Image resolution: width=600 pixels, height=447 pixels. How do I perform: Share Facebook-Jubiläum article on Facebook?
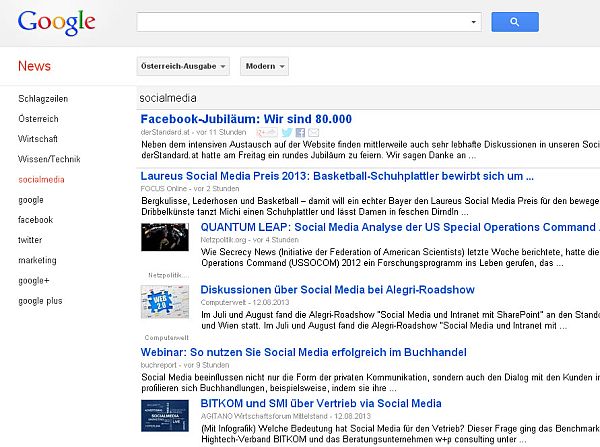(299, 132)
